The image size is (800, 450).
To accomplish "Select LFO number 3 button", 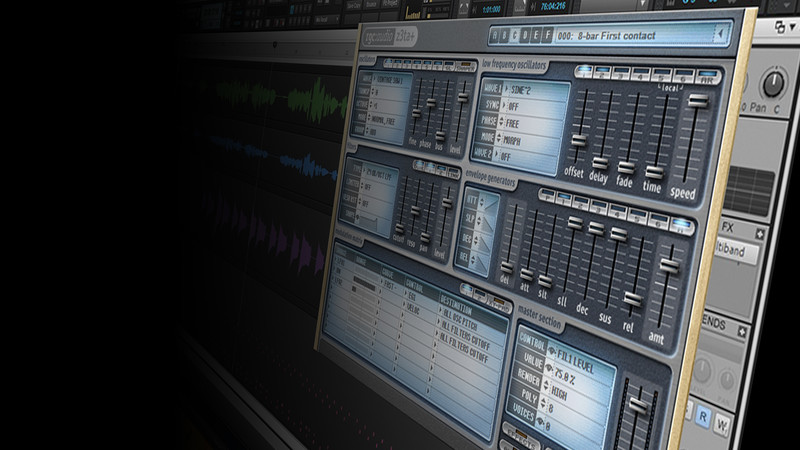I will click(621, 73).
